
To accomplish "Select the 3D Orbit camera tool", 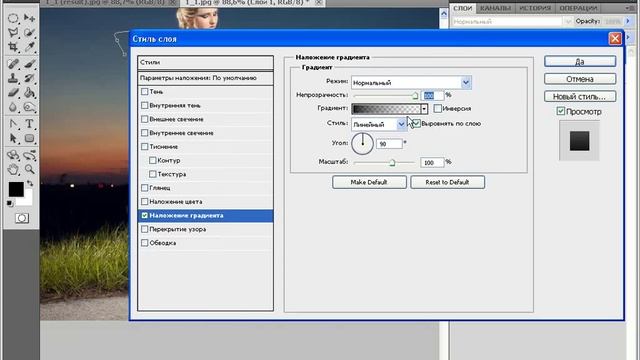I will (29, 155).
